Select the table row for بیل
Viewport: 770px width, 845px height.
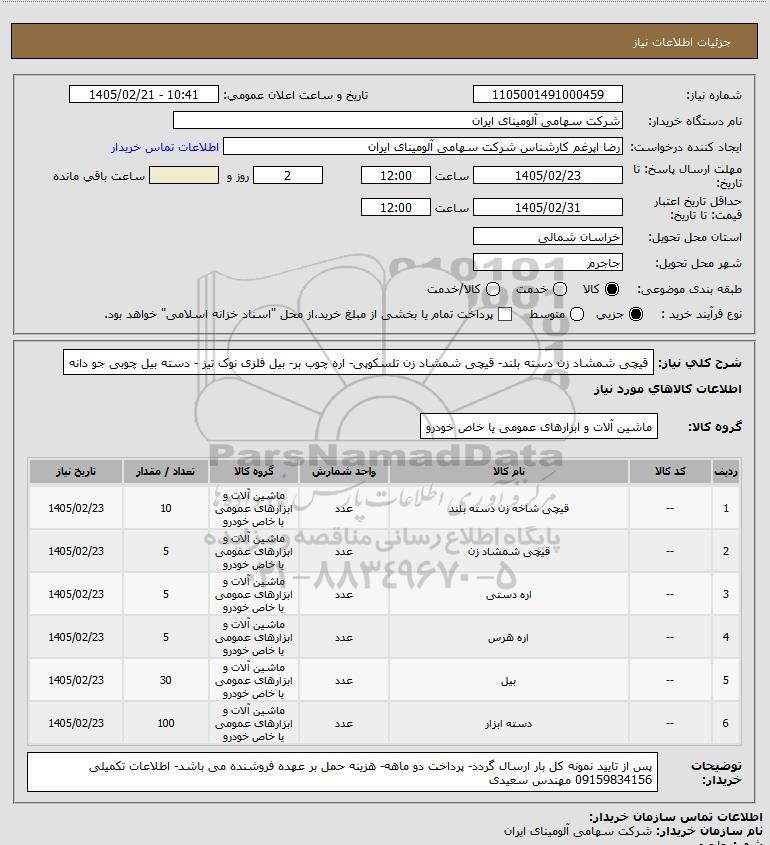385,680
